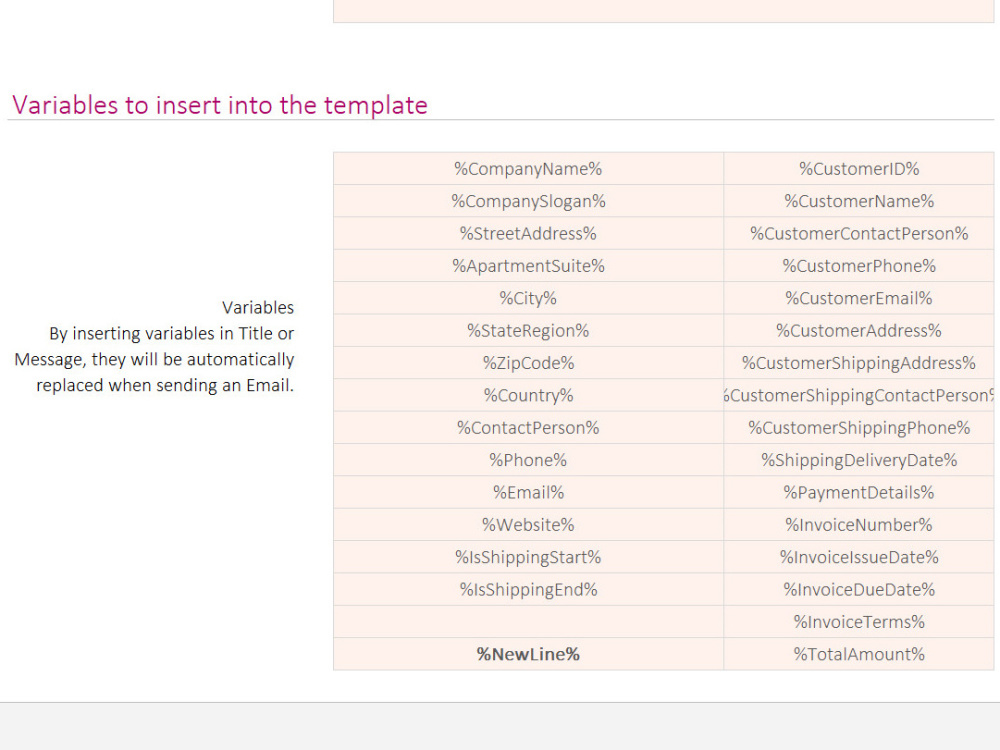The width and height of the screenshot is (1000, 750).
Task: Select the %CompanySlogan% variable cell
Action: [528, 202]
